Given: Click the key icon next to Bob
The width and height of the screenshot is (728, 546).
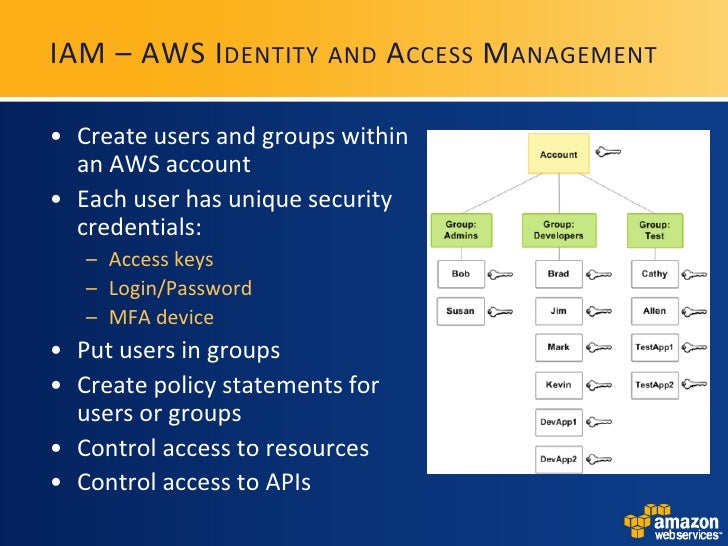Looking at the screenshot, I should pyautogui.click(x=500, y=275).
